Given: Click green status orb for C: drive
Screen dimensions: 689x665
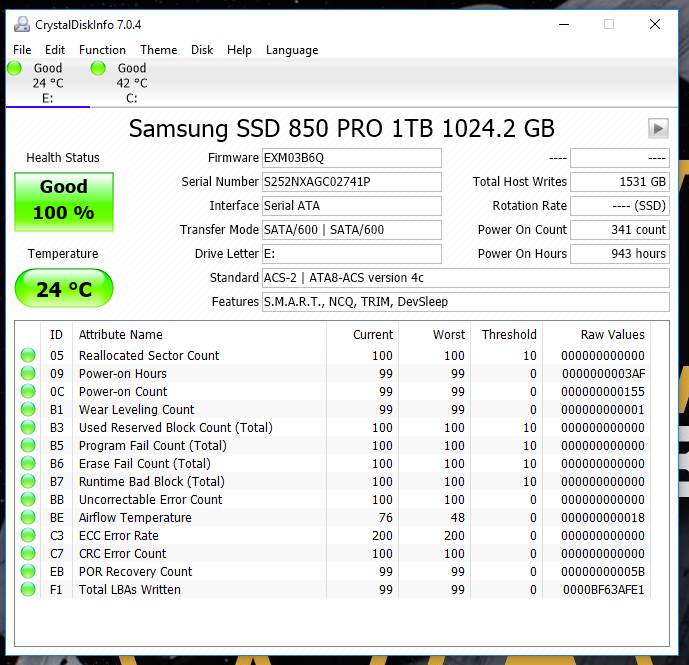Looking at the screenshot, I should (x=98, y=68).
